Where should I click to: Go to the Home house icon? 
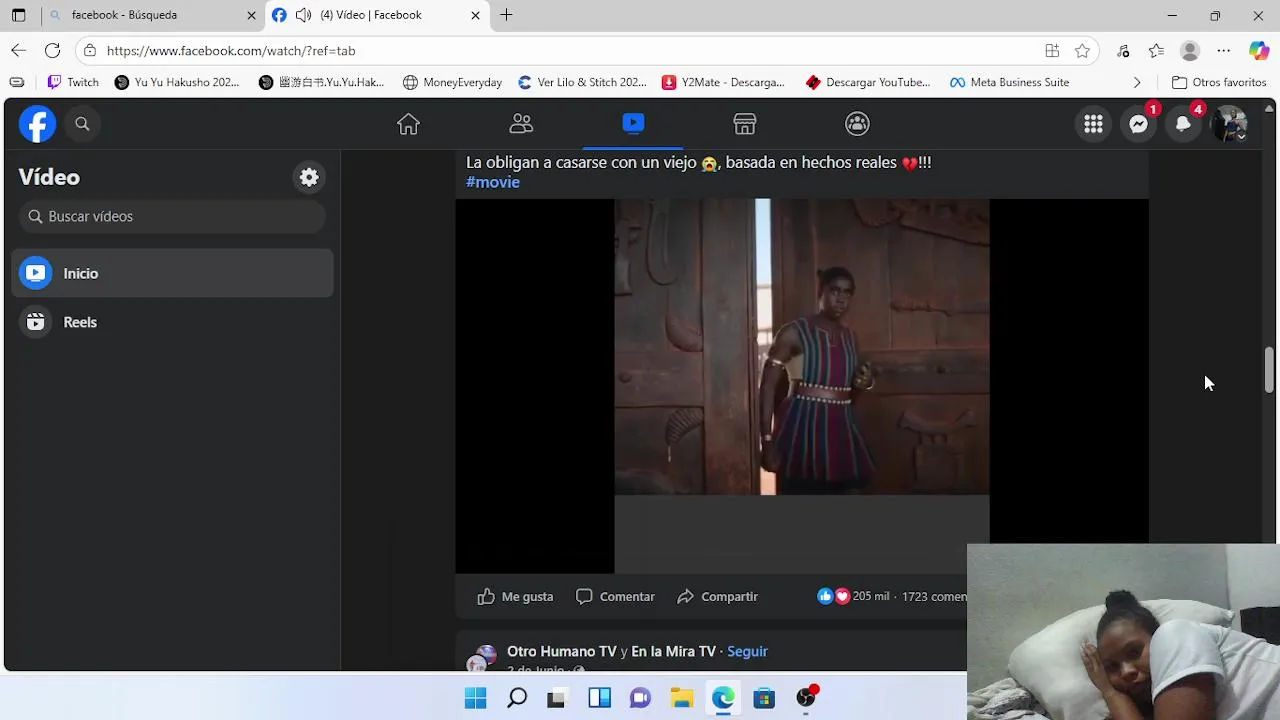tap(408, 124)
